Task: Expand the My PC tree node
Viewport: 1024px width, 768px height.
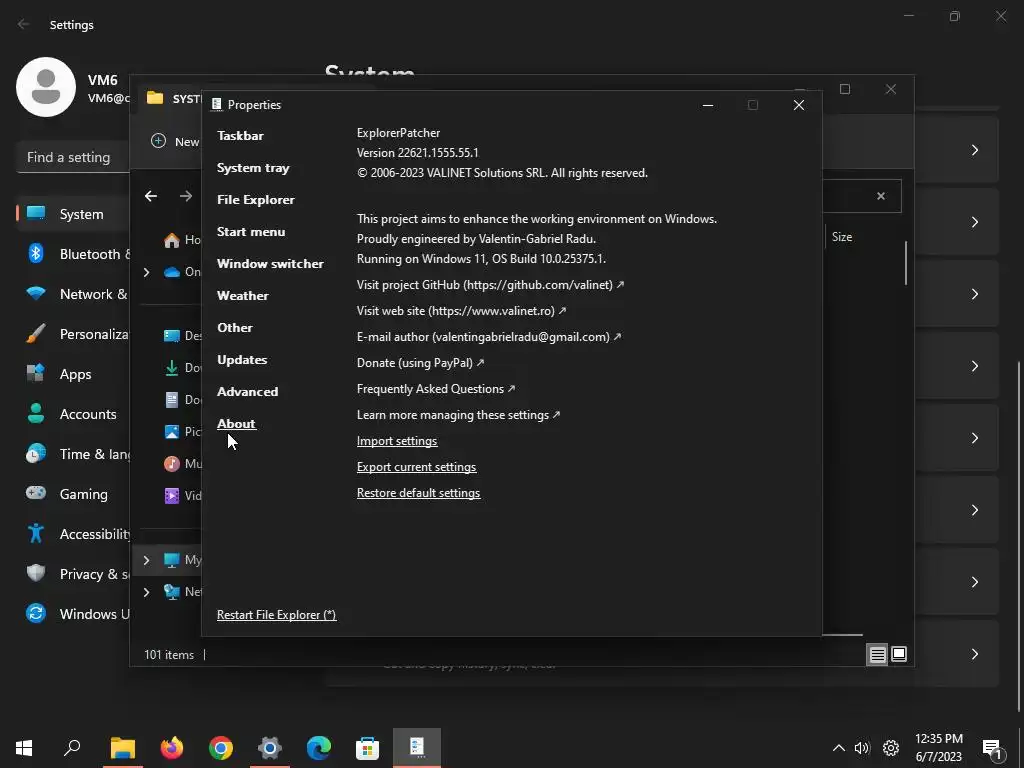Action: [146, 560]
